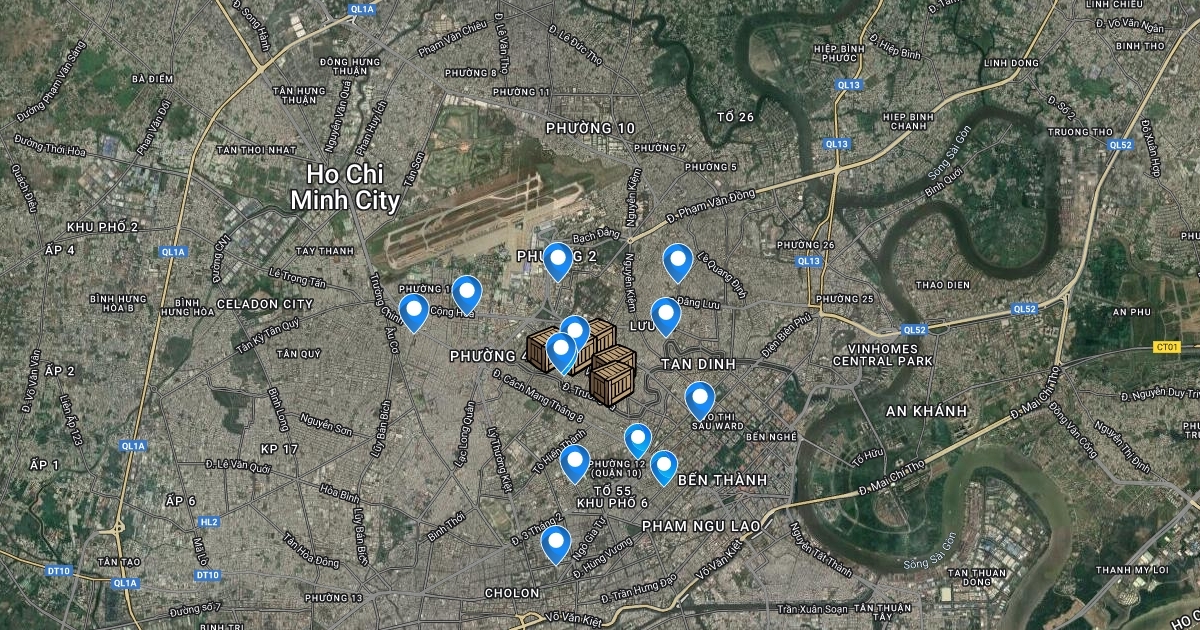Click the leftmost pin near Trường Chinh road

tap(413, 312)
